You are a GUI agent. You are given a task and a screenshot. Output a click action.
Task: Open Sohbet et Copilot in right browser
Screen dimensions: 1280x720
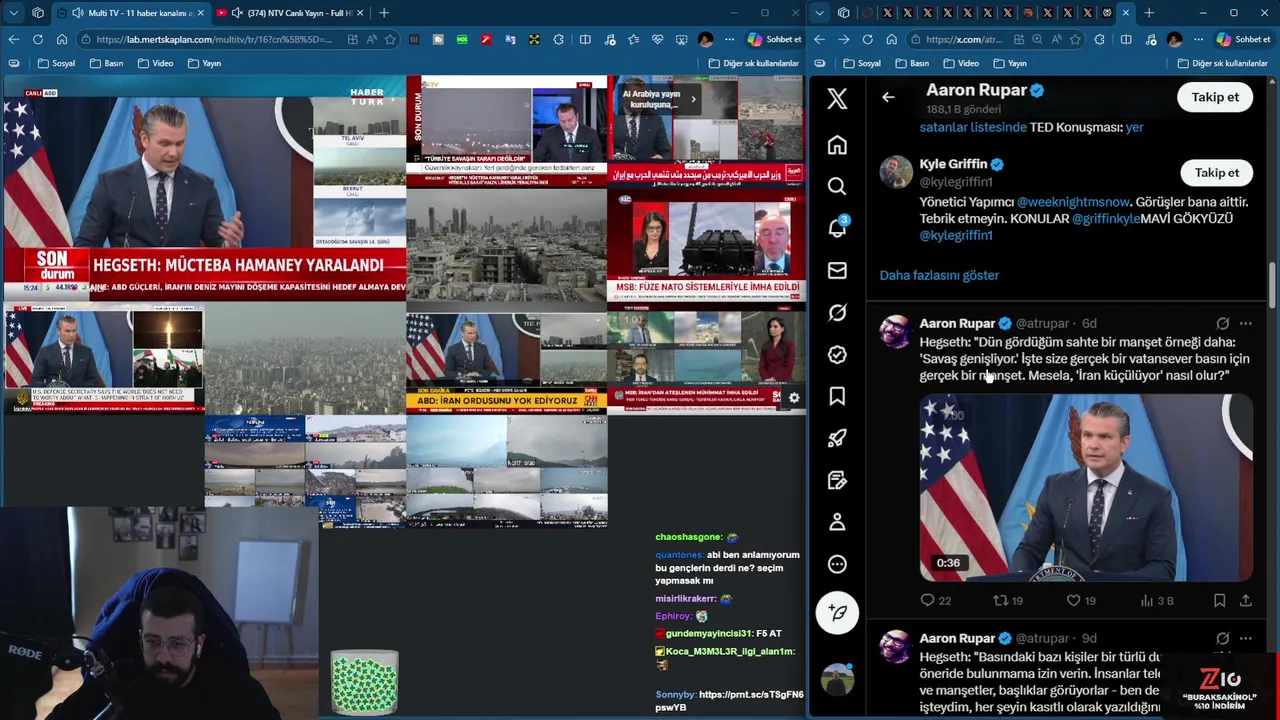pos(1242,39)
